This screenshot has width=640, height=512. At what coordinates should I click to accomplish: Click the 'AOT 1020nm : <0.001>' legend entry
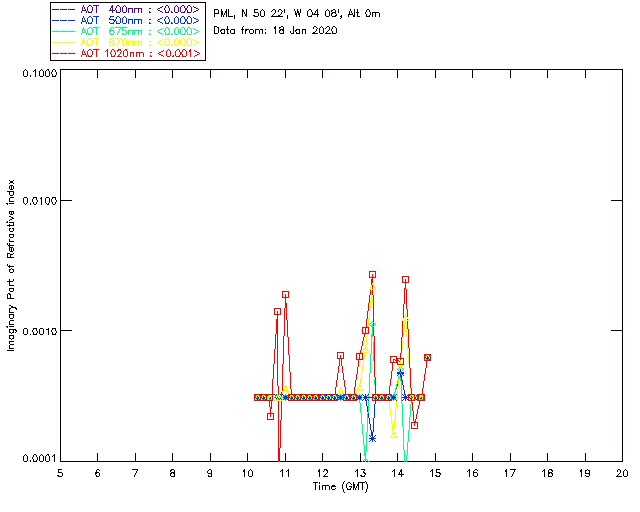click(128, 53)
